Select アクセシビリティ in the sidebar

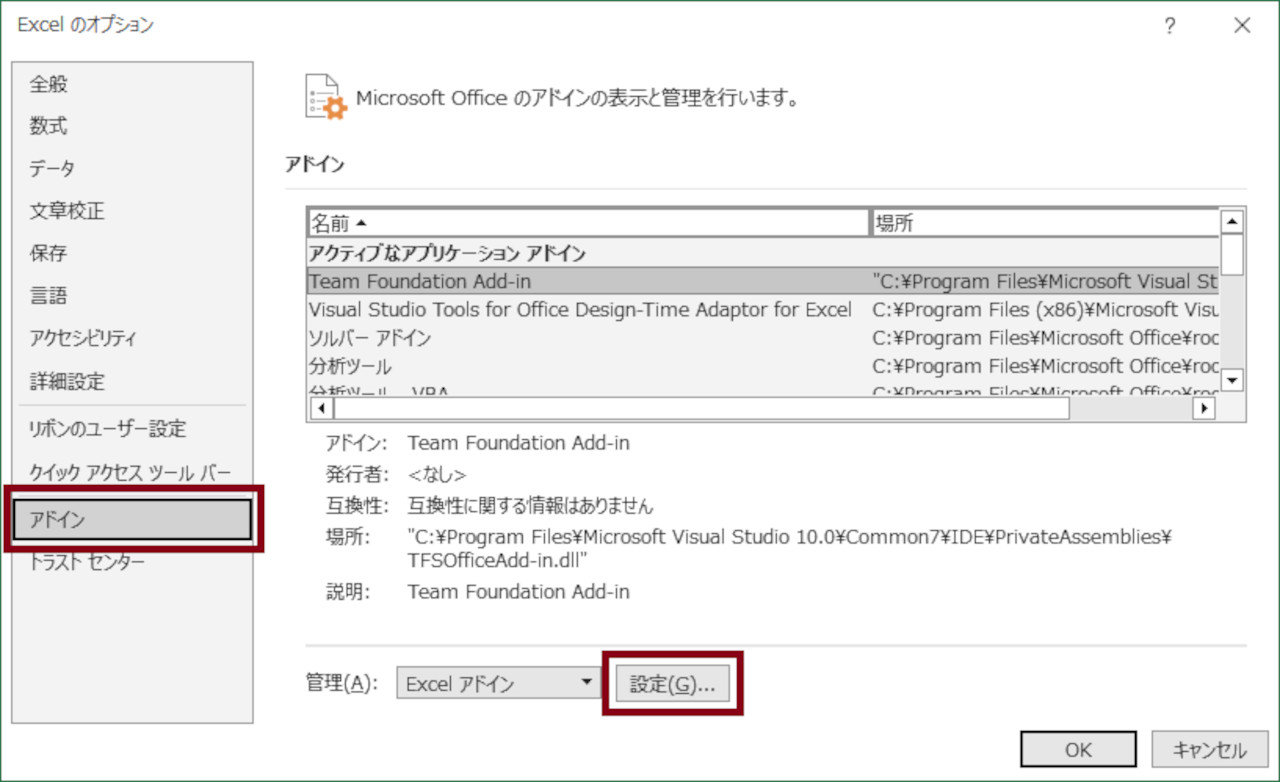[133, 339]
